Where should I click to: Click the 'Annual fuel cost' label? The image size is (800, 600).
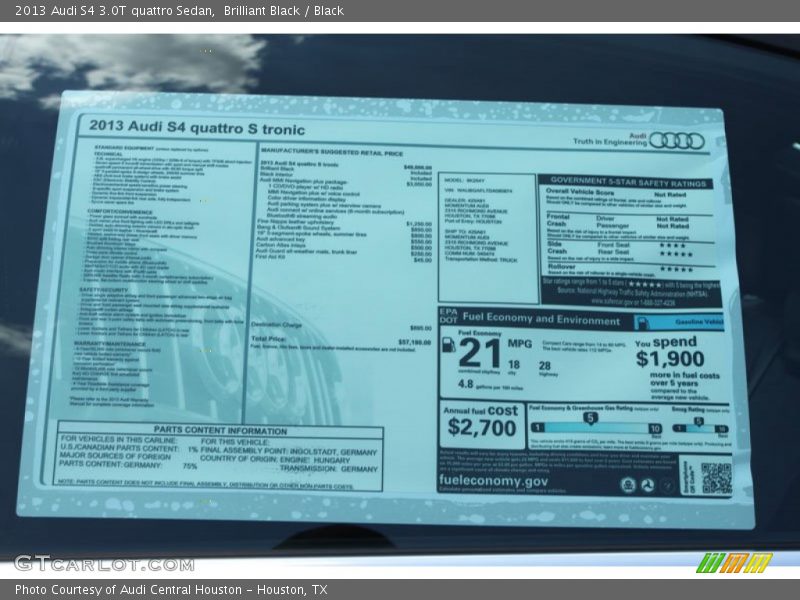[x=480, y=410]
